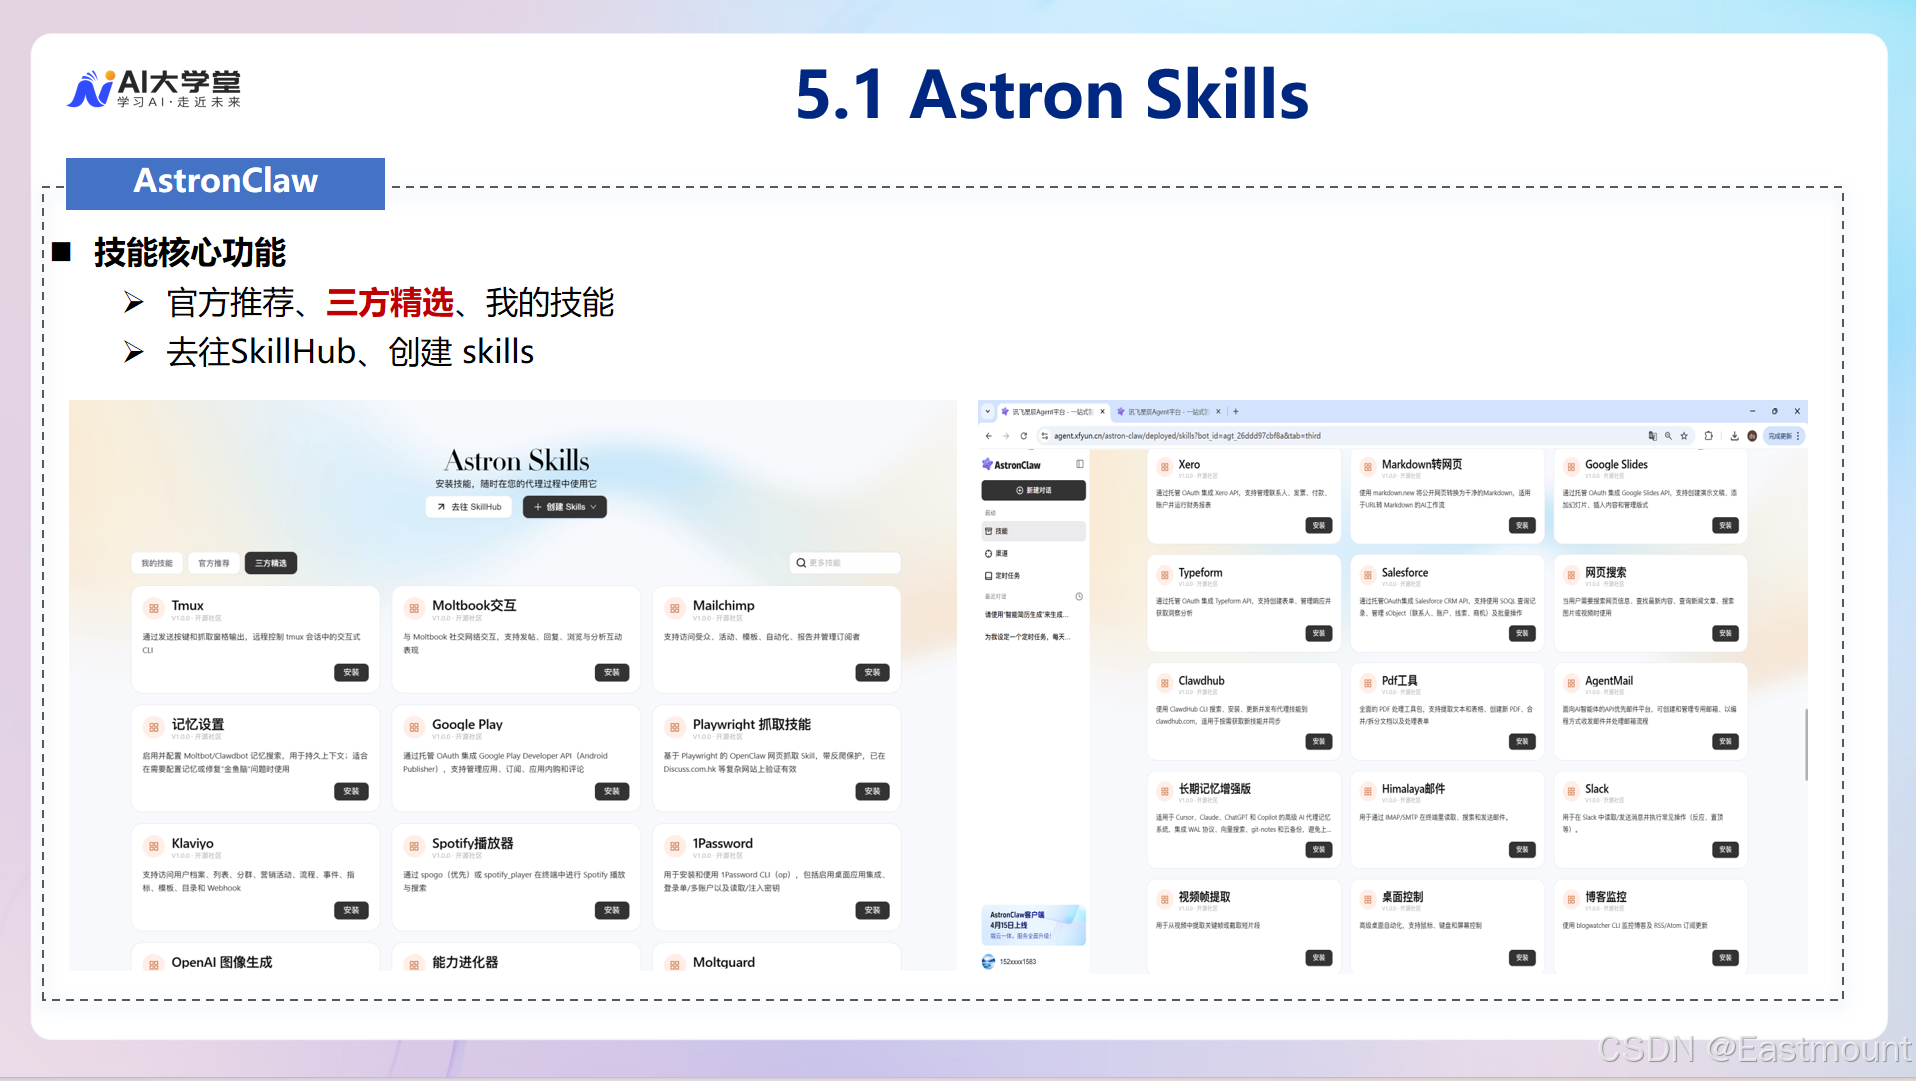Screen dimensions: 1916x1081
Task: Click the Markdown转网页 skill icon
Action: (x=1368, y=467)
